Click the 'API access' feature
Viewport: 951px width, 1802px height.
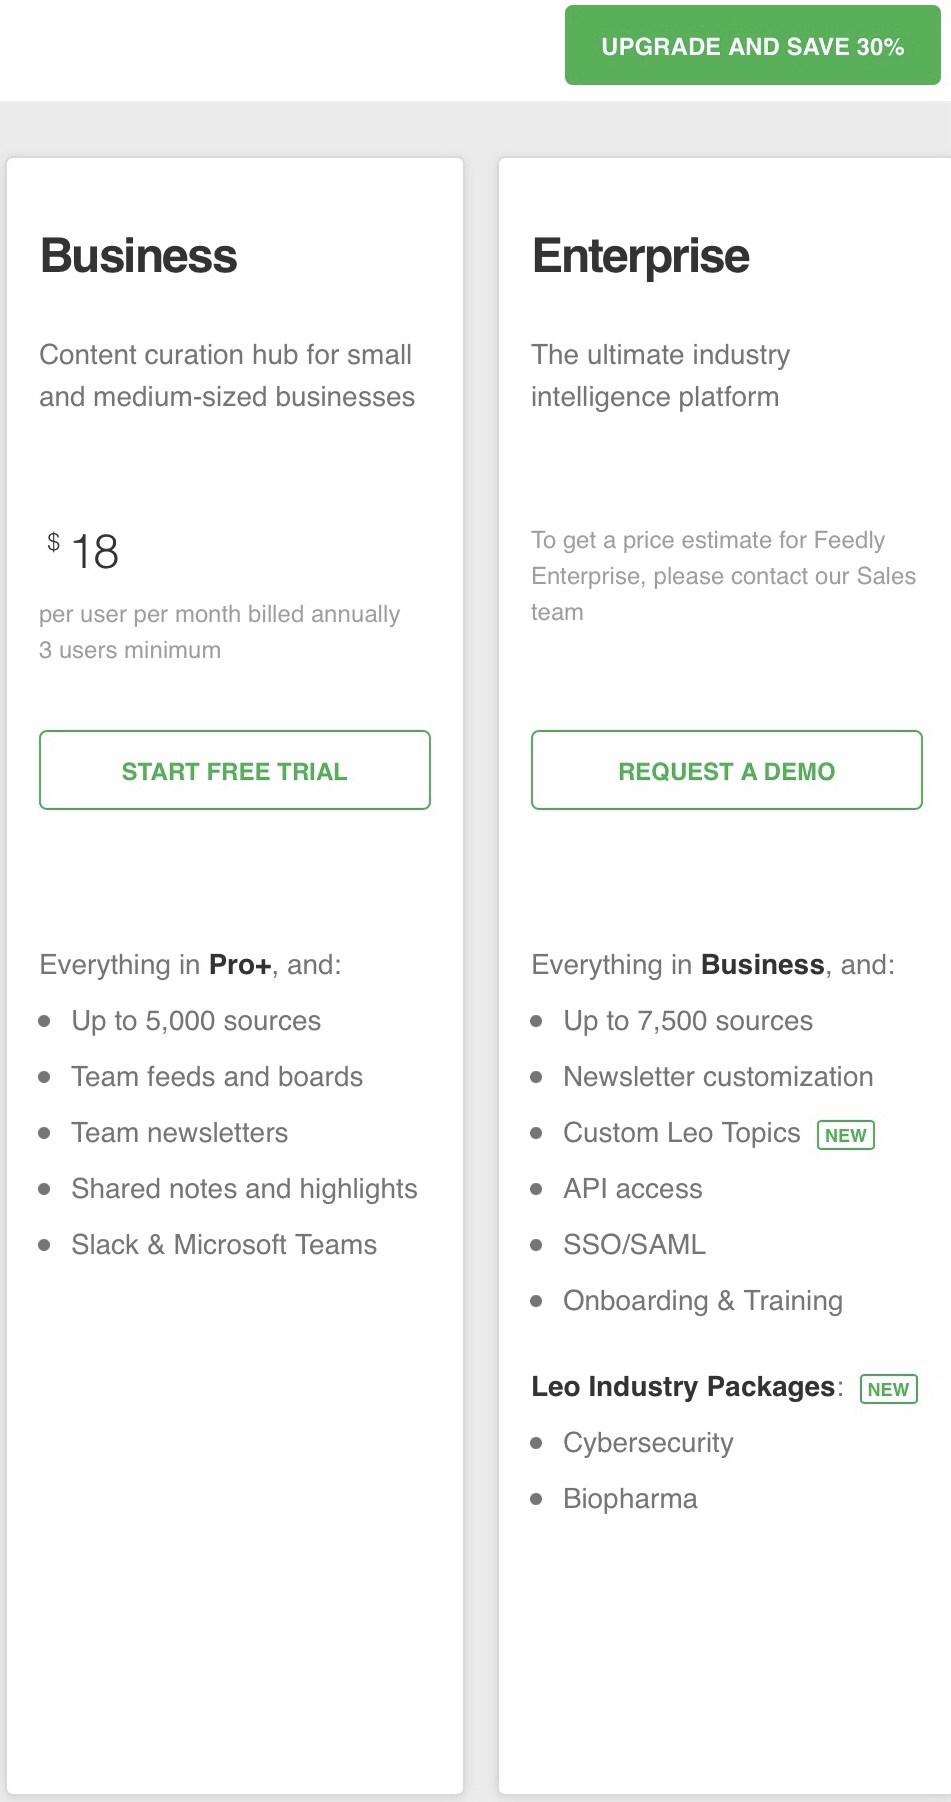(x=633, y=1189)
